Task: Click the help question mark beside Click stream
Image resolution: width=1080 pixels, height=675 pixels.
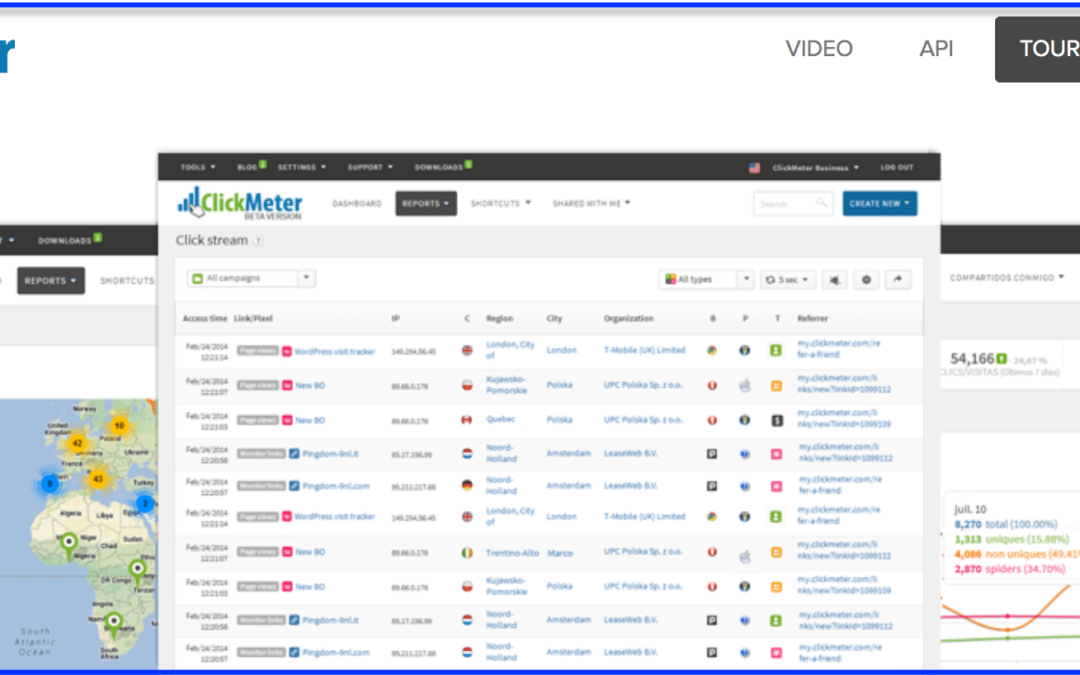Action: point(258,241)
